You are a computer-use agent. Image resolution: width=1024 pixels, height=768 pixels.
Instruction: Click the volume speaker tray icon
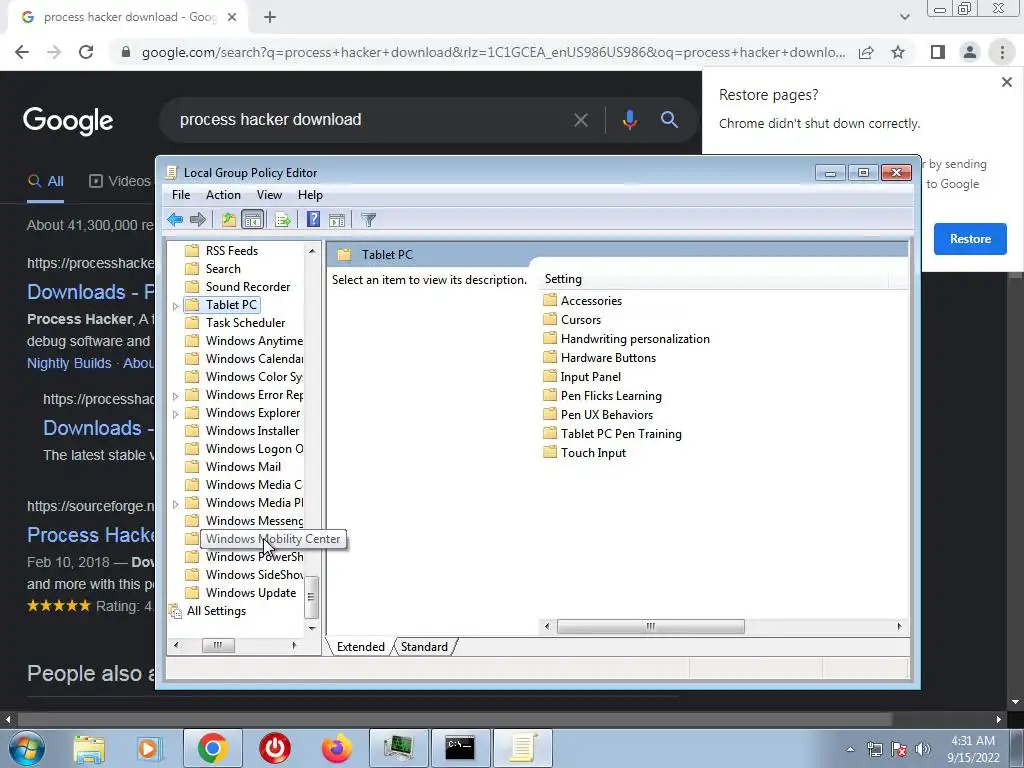(x=922, y=749)
